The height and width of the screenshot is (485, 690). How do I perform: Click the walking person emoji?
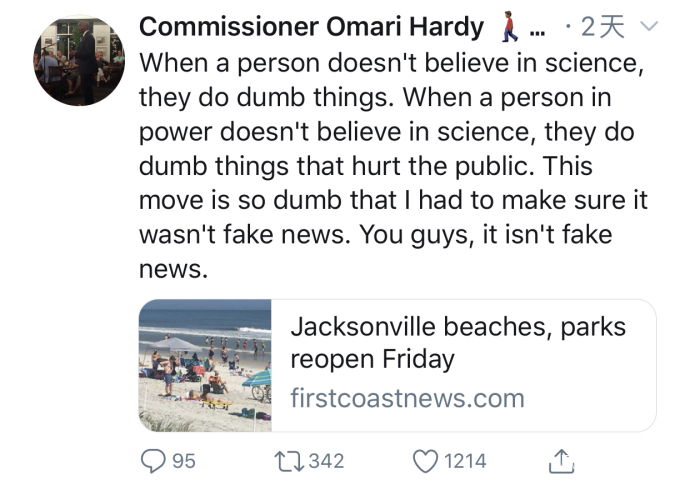coord(508,27)
